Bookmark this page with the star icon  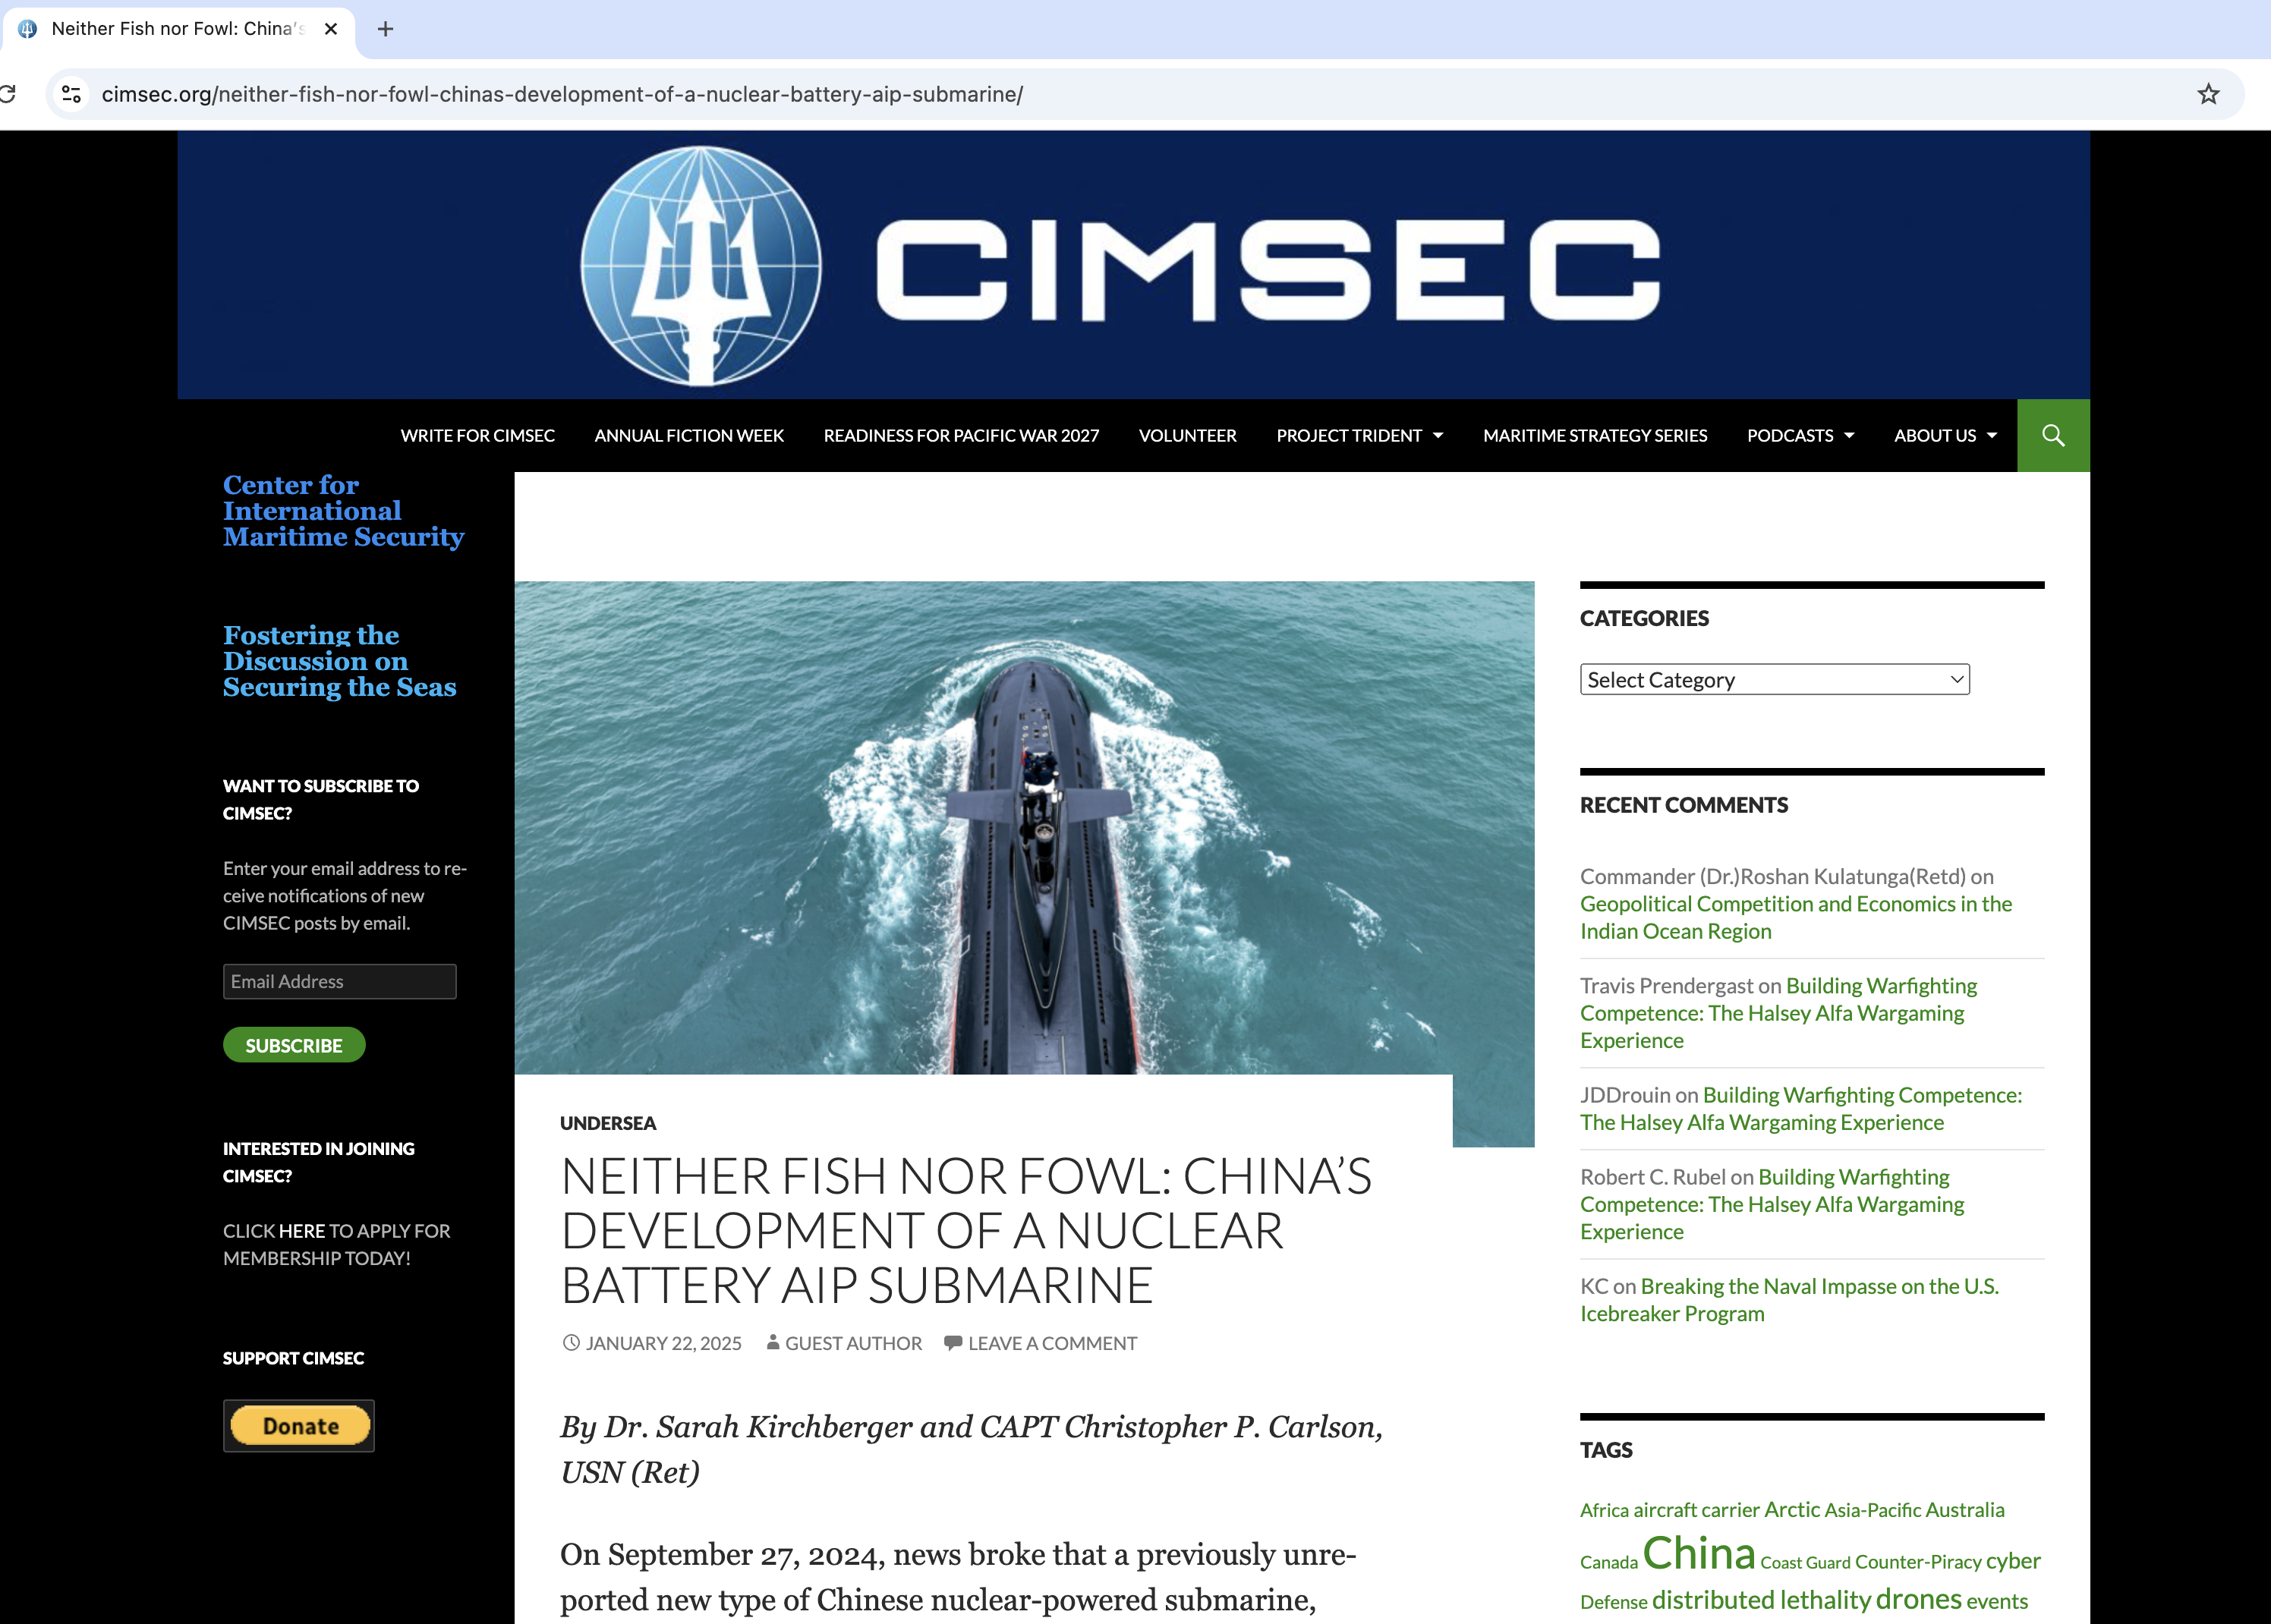[2208, 94]
